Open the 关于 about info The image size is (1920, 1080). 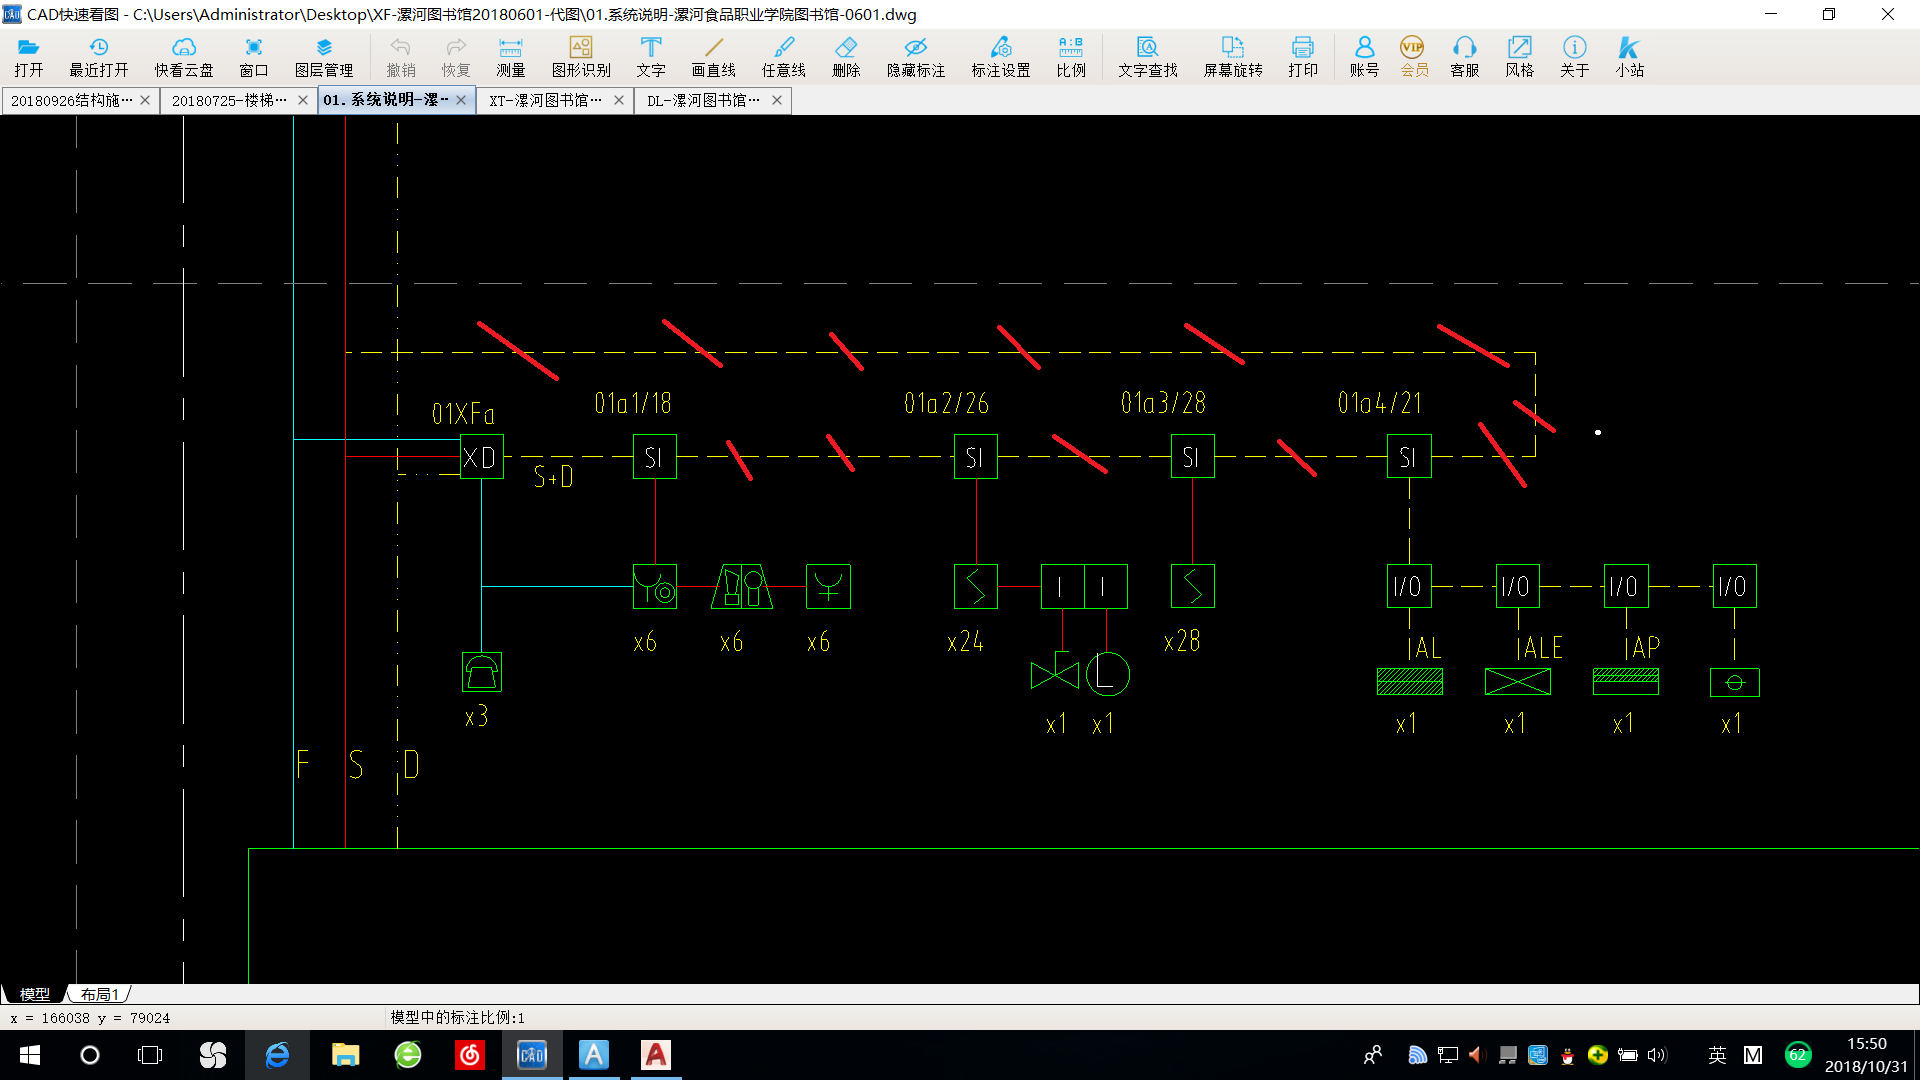coord(1575,57)
